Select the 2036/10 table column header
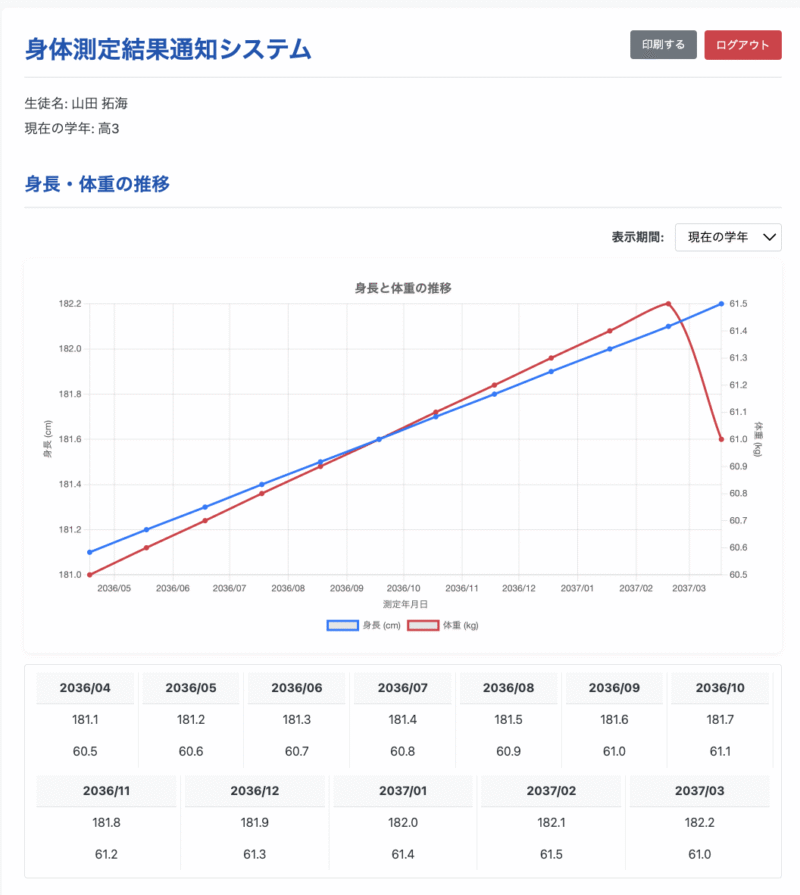This screenshot has width=800, height=895. 720,688
